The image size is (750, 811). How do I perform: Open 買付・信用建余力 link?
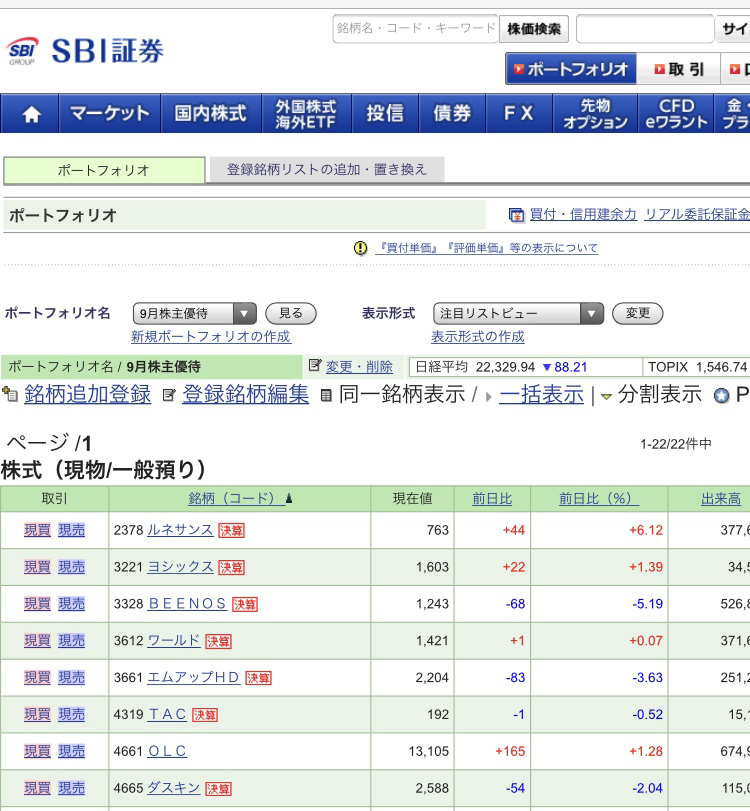pyautogui.click(x=583, y=214)
